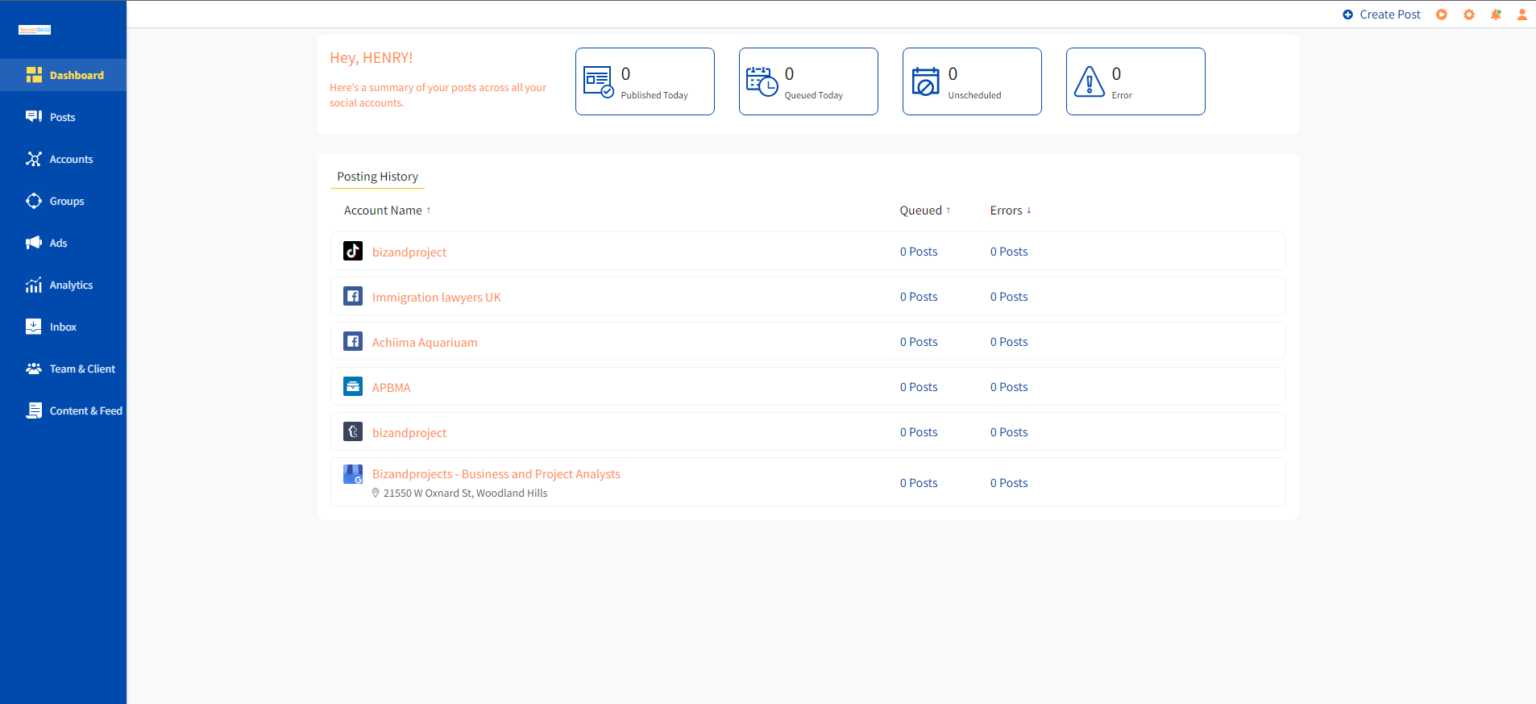Click the TikTok icon for bizandproject
Viewport: 1536px width, 704px height.
click(x=352, y=251)
